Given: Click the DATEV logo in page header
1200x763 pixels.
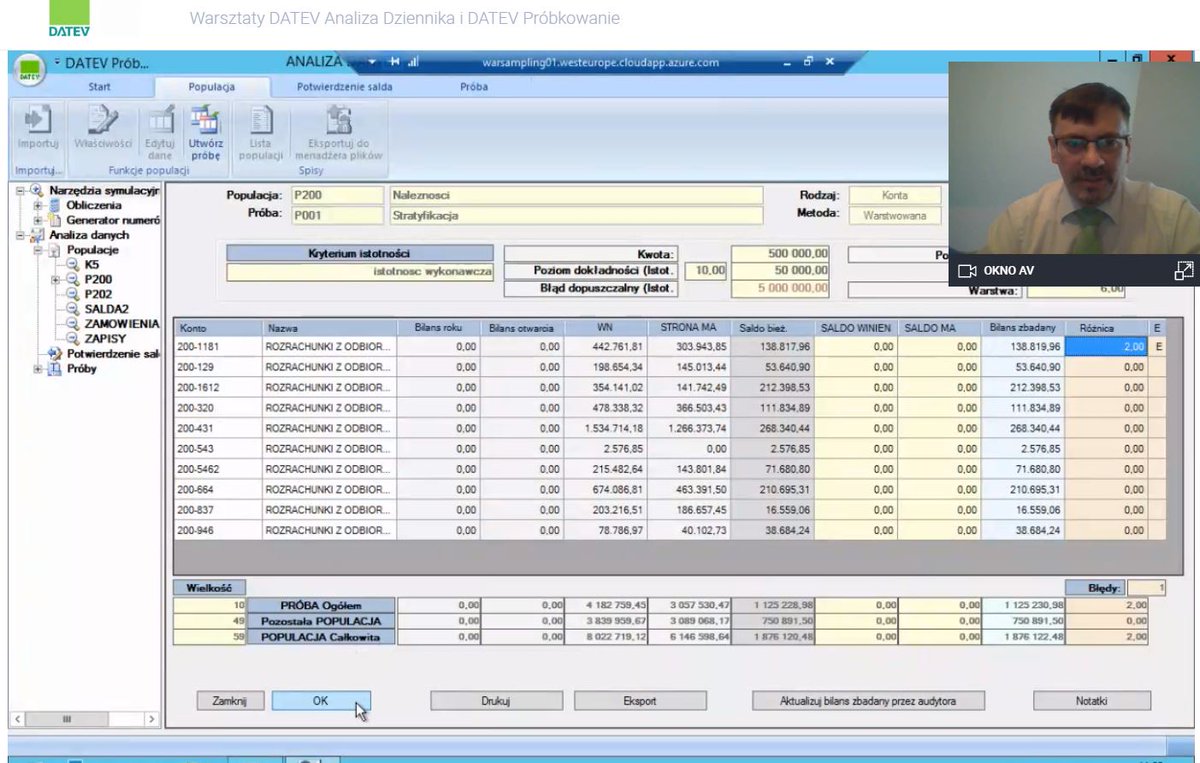Looking at the screenshot, I should 69,16.
